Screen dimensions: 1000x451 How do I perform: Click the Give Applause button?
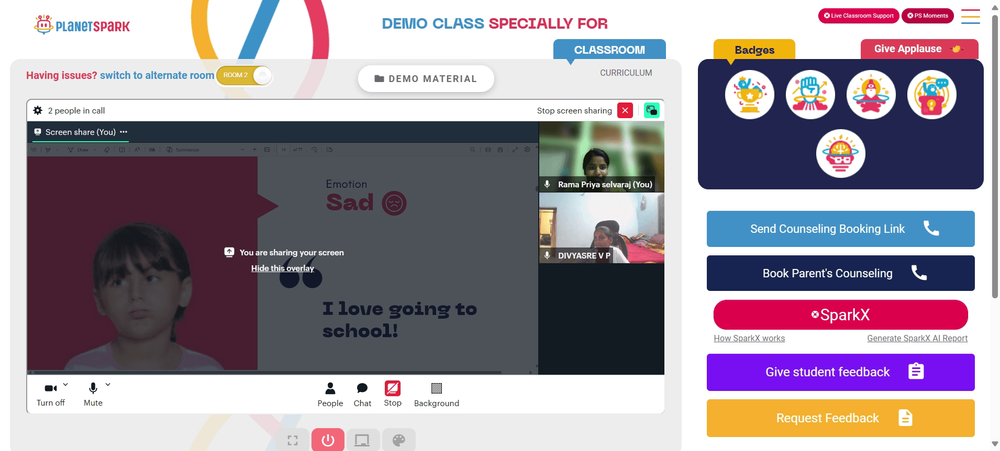(919, 49)
